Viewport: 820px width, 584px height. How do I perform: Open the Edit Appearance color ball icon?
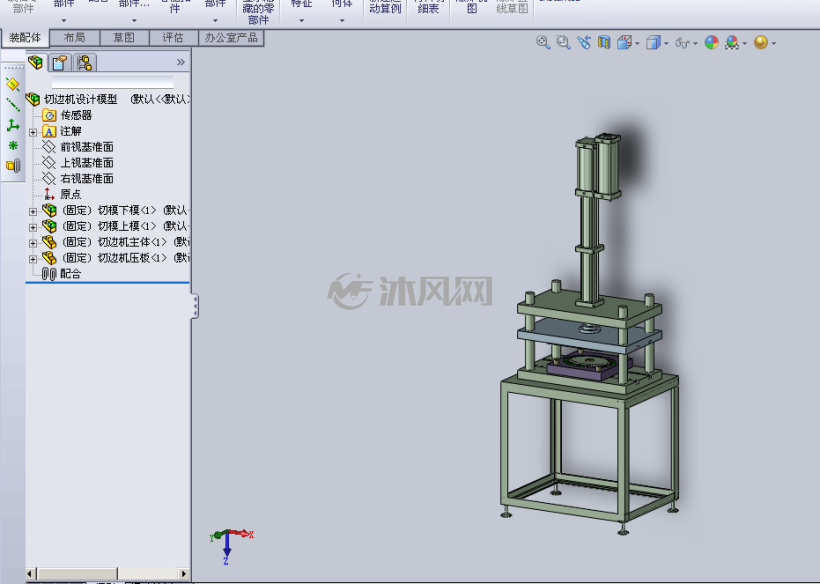711,42
